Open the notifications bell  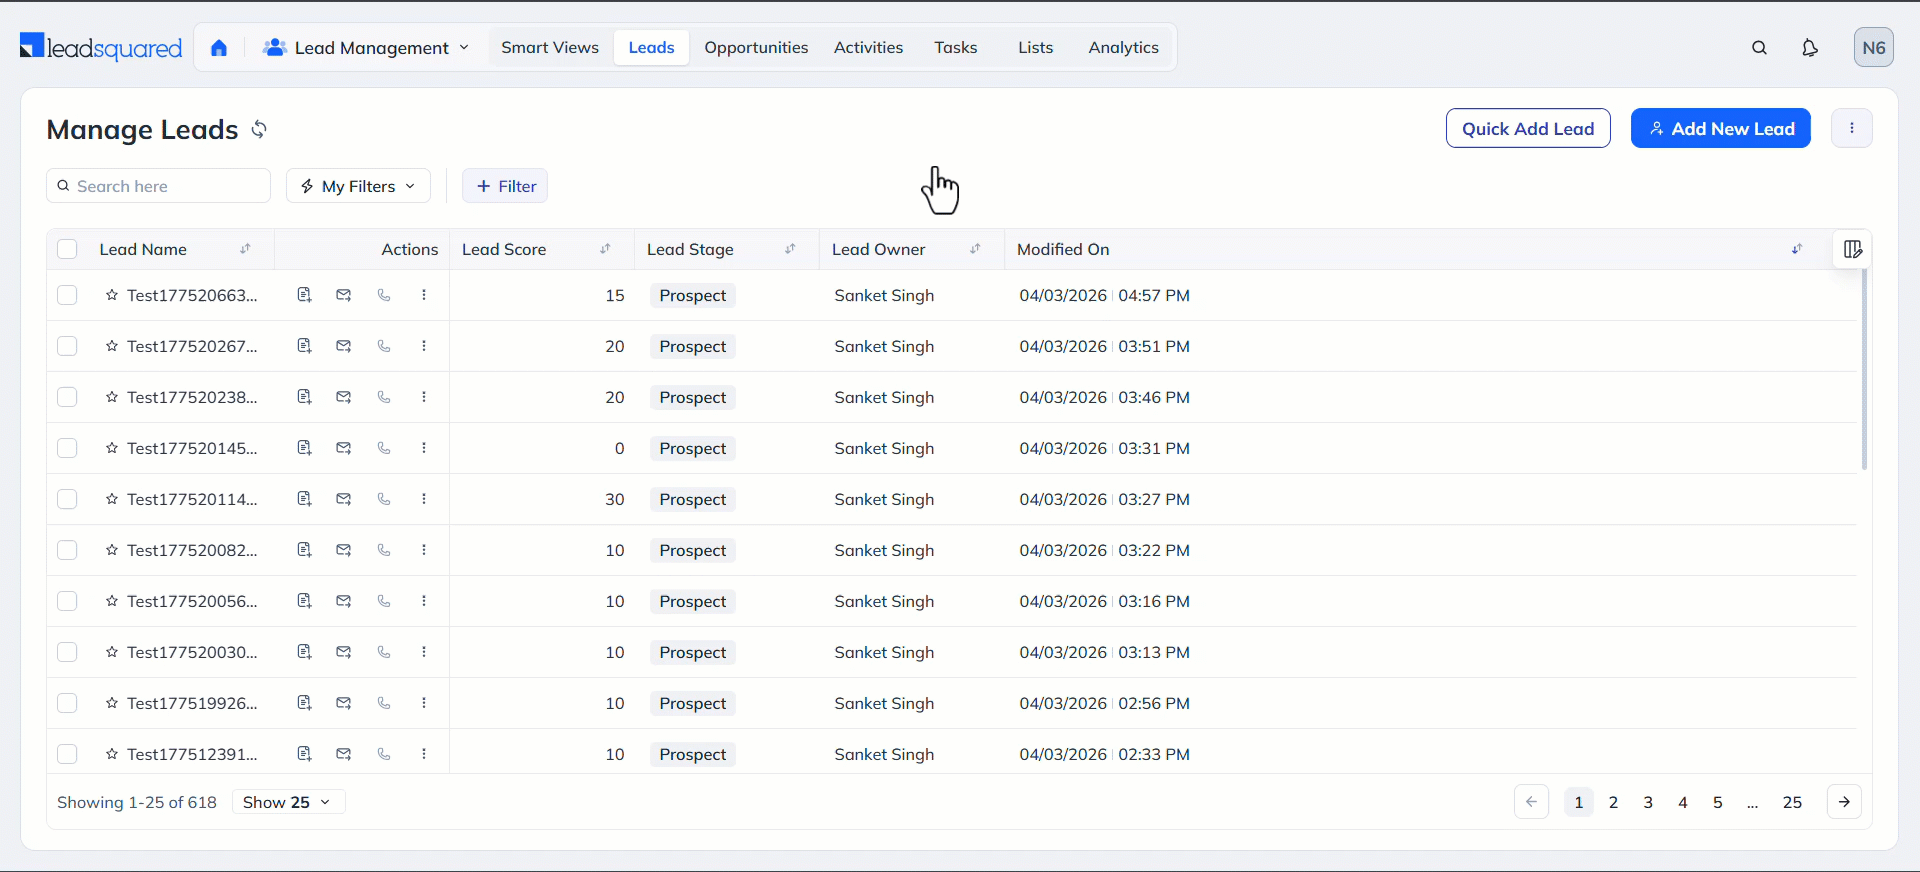click(x=1809, y=48)
